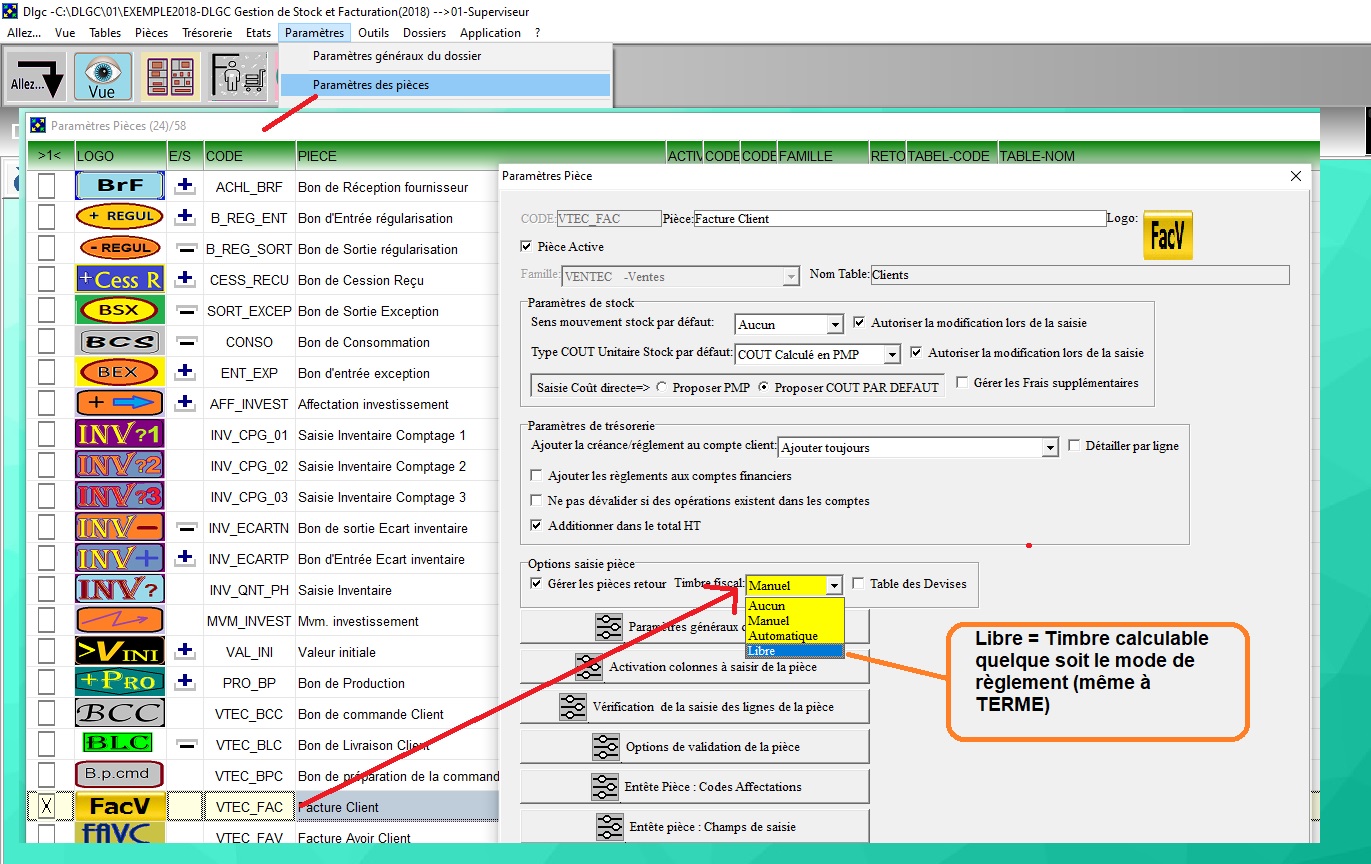Toggle Détailler par ligne checkbox
Screen dimensions: 1371x864
pyautogui.click(x=1075, y=446)
